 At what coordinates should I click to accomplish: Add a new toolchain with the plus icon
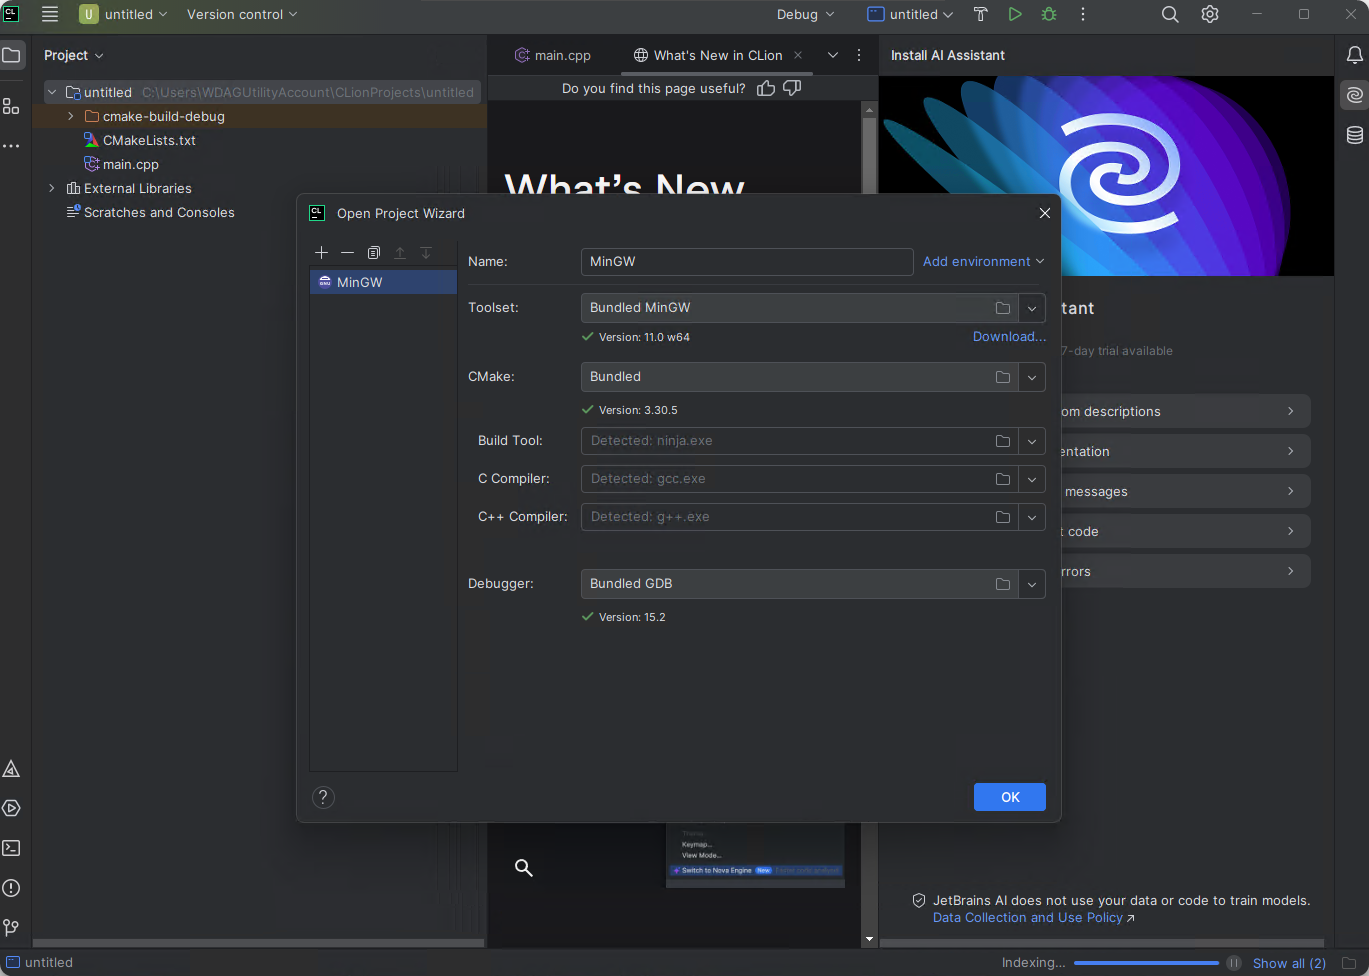[321, 252]
